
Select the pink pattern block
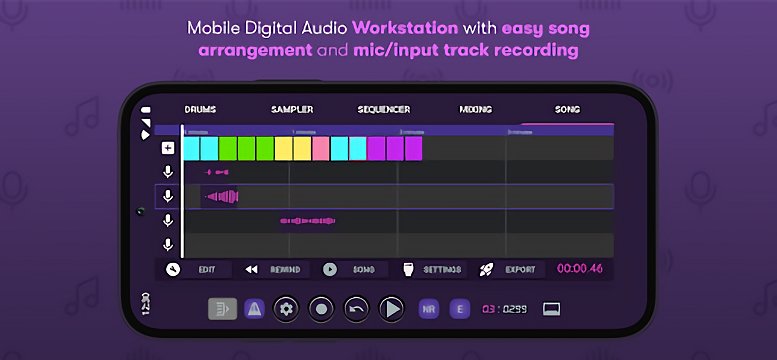(321, 148)
